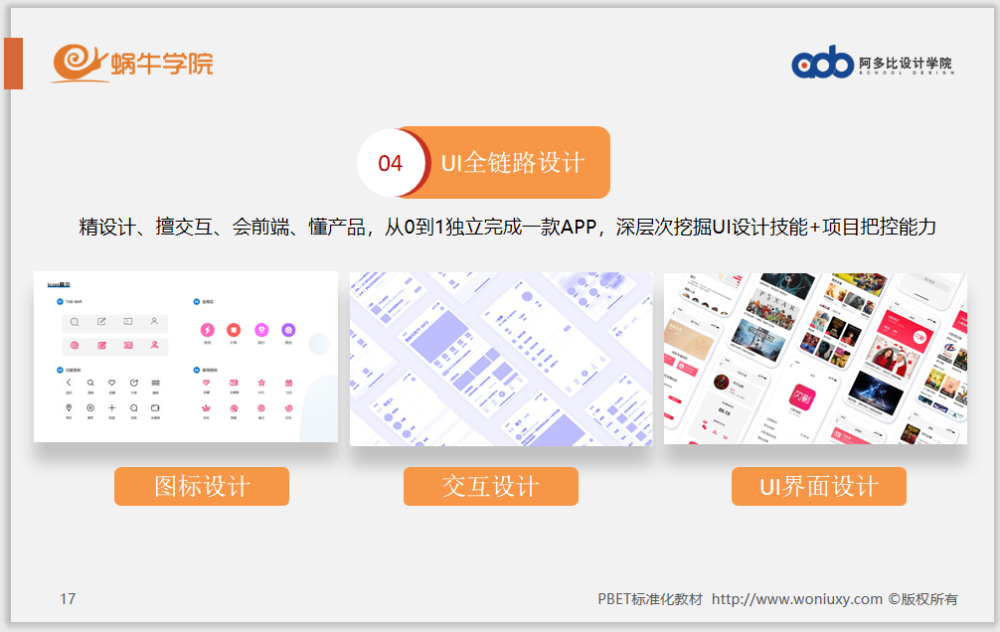Click the back chevron arrow icon
Image resolution: width=1000 pixels, height=632 pixels.
pos(69,382)
